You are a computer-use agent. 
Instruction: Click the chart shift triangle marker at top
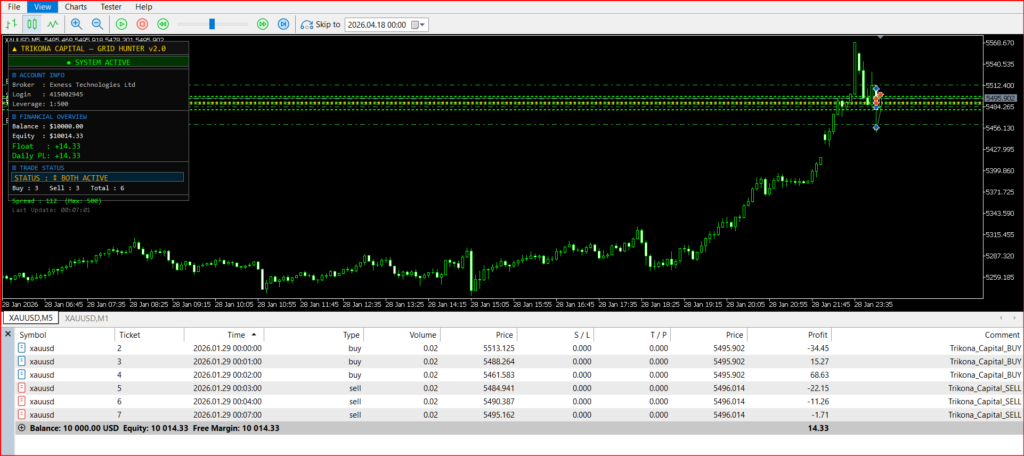click(x=880, y=37)
